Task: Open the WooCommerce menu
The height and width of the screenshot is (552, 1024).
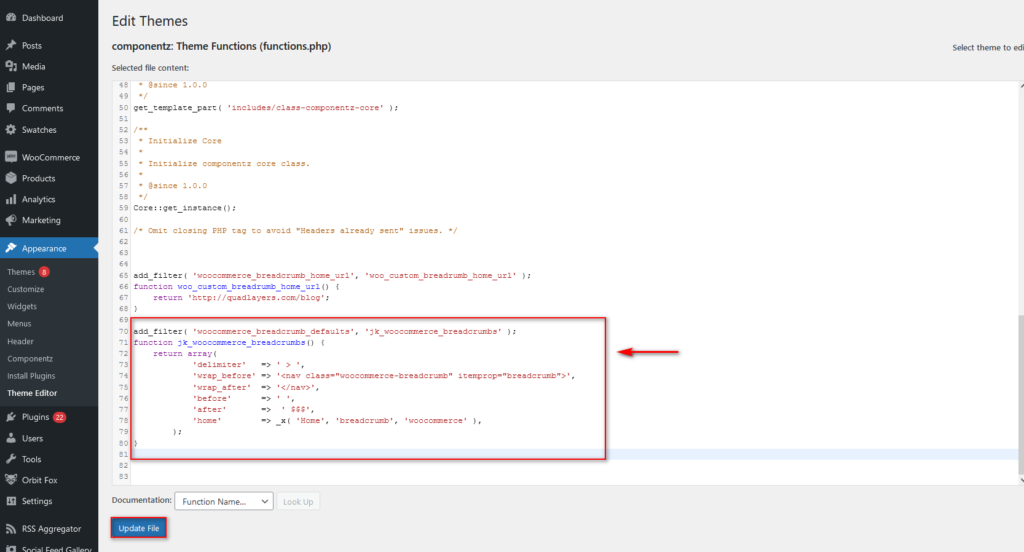Action: pos(49,157)
